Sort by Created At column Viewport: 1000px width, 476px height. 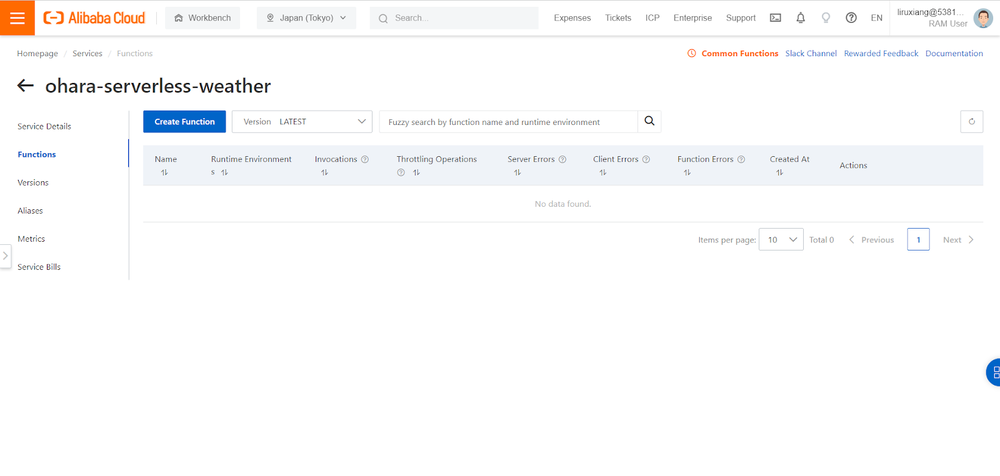[780, 173]
